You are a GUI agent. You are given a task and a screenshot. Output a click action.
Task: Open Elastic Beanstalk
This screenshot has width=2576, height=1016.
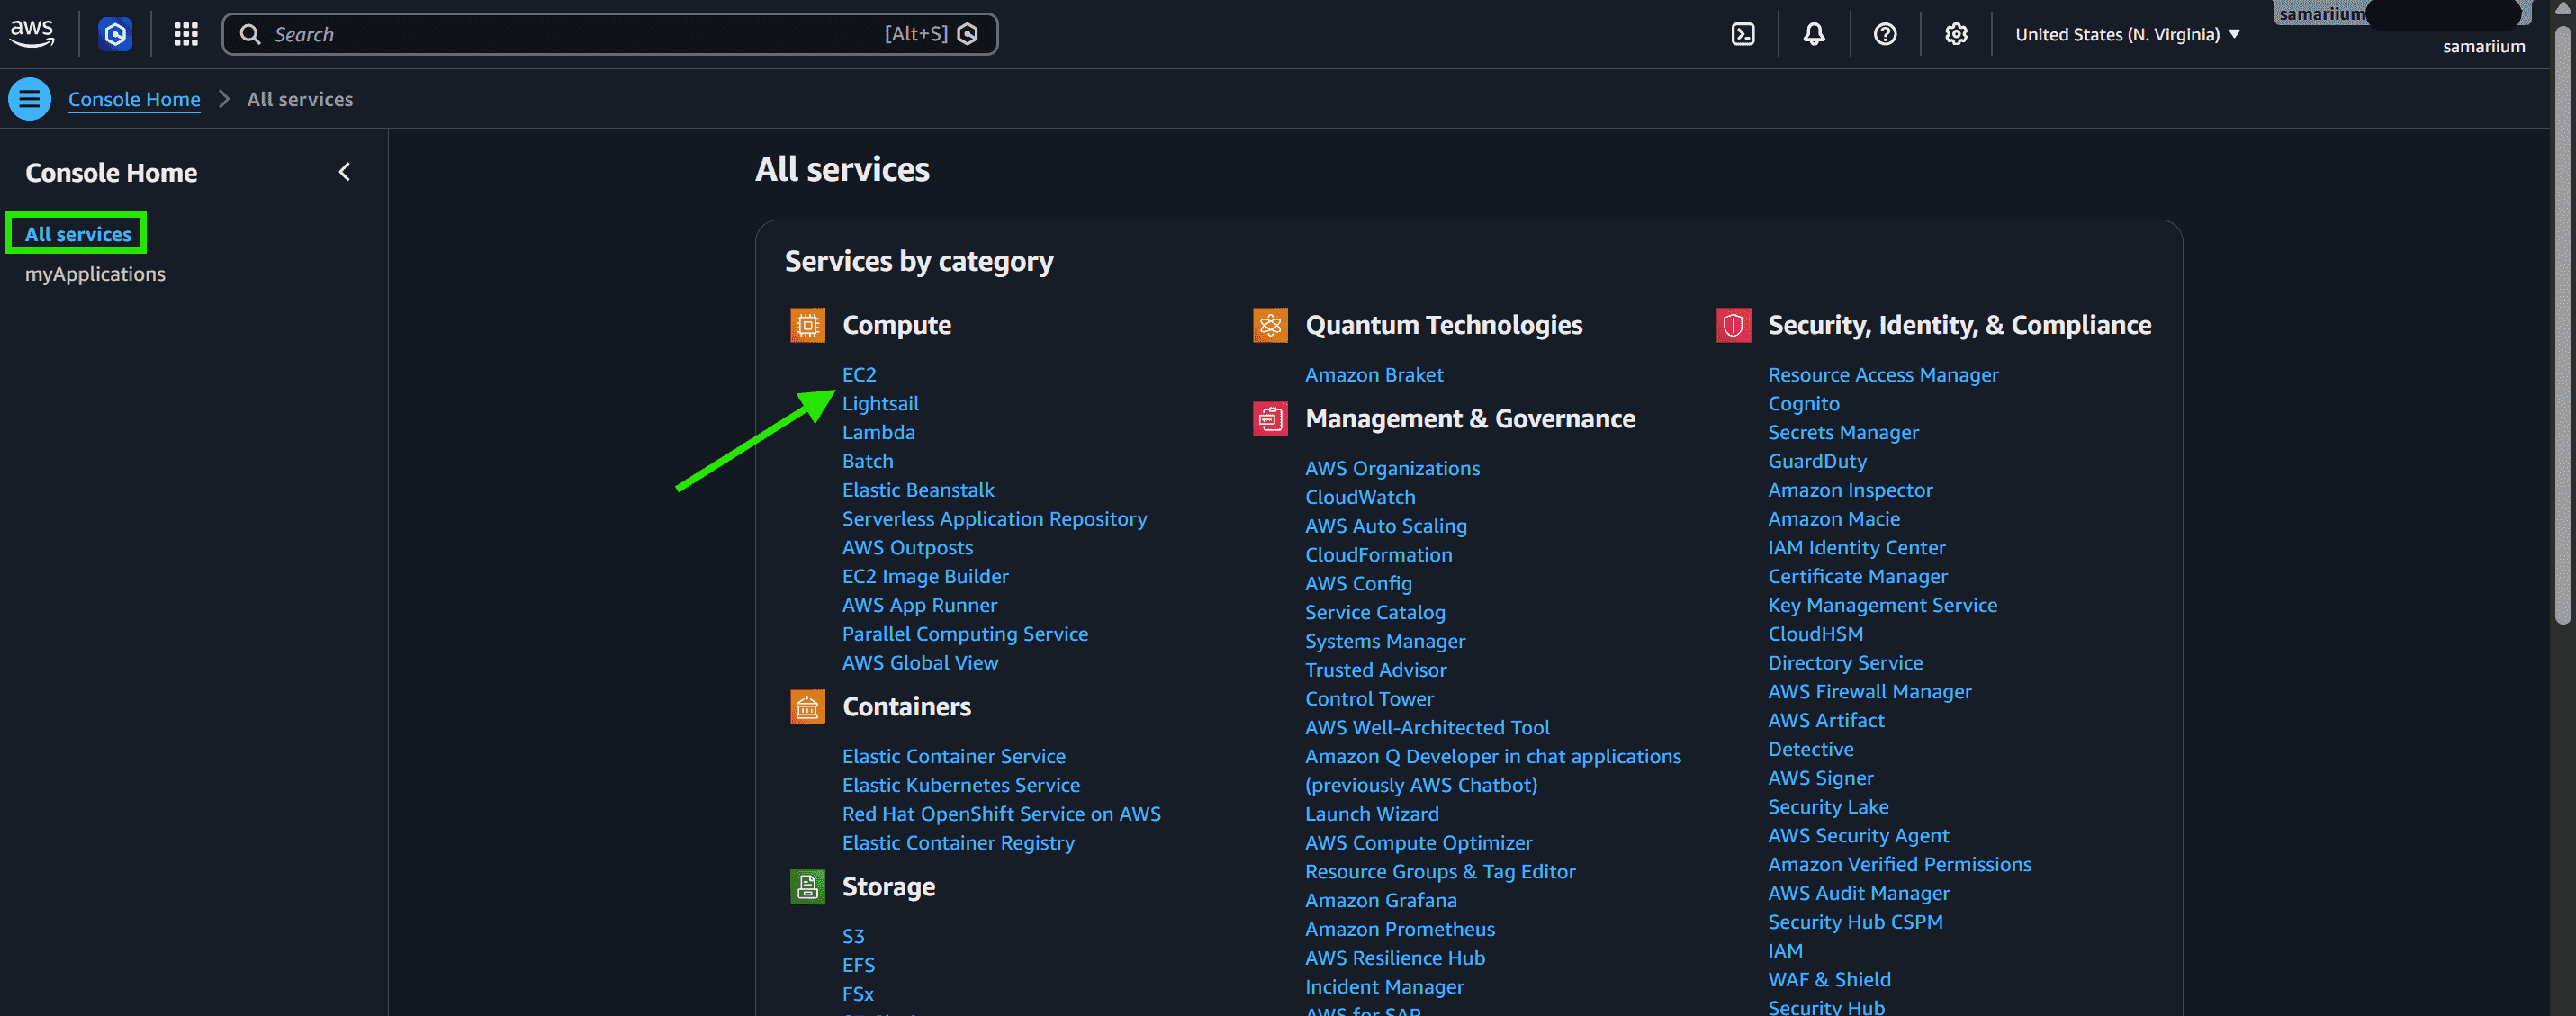(x=918, y=490)
